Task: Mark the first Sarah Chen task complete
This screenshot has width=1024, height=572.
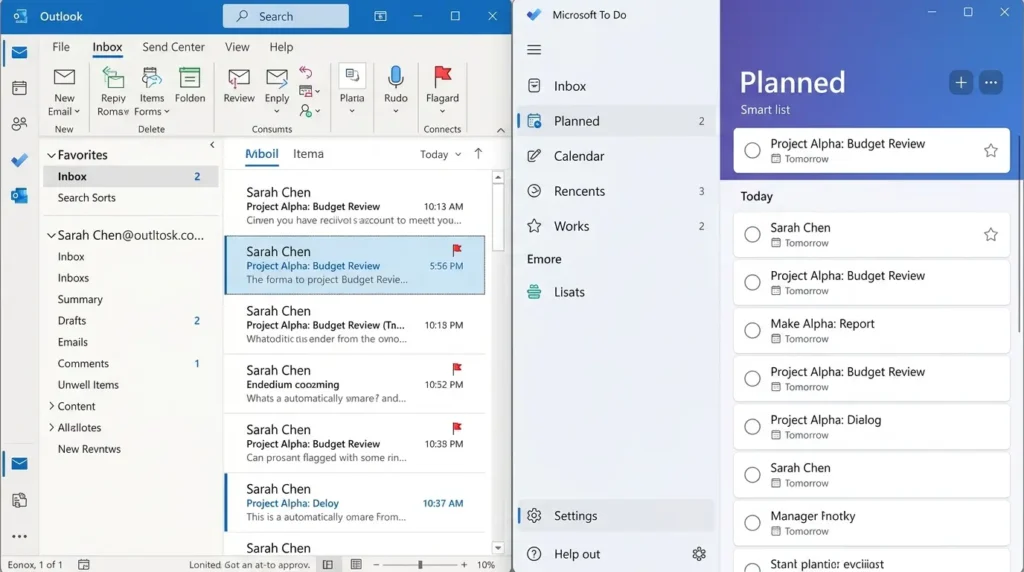Action: pyautogui.click(x=752, y=234)
